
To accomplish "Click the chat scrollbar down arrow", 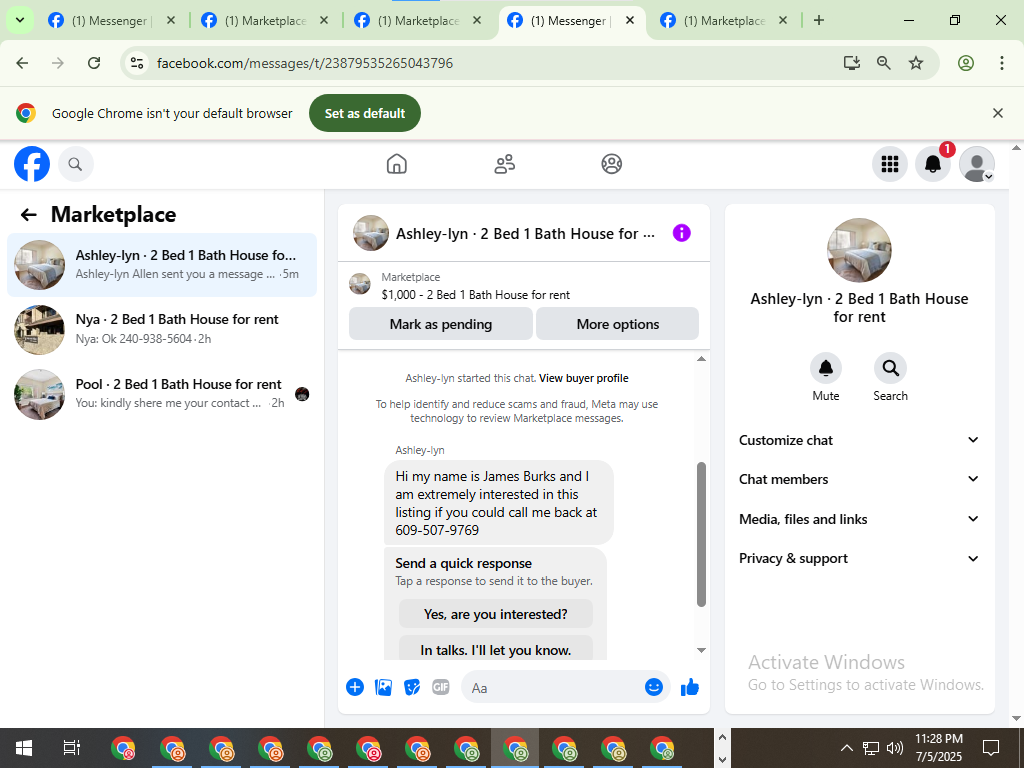I will (701, 650).
